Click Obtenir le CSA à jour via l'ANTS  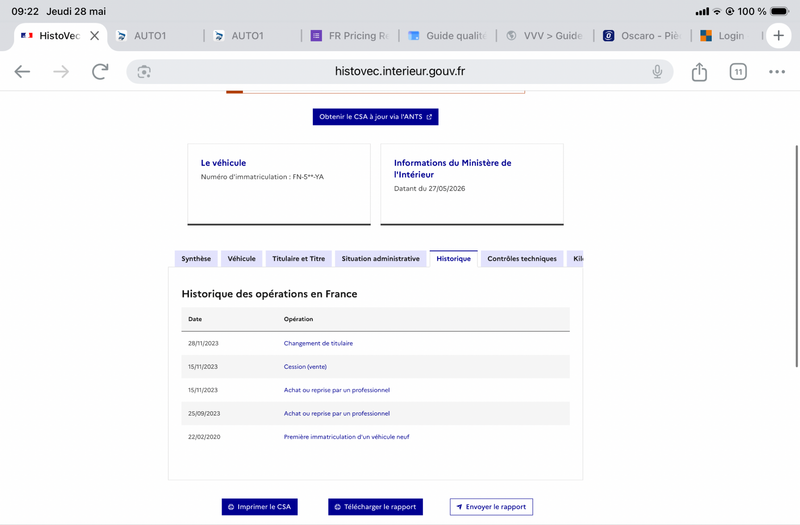tap(375, 117)
